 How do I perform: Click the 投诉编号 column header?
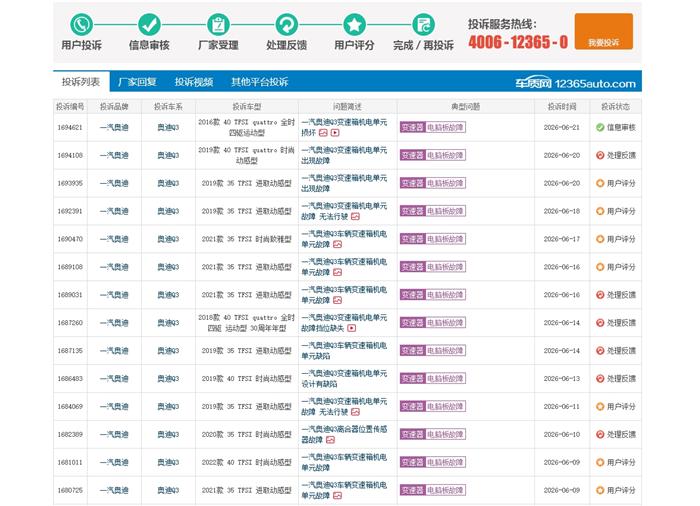(70, 106)
